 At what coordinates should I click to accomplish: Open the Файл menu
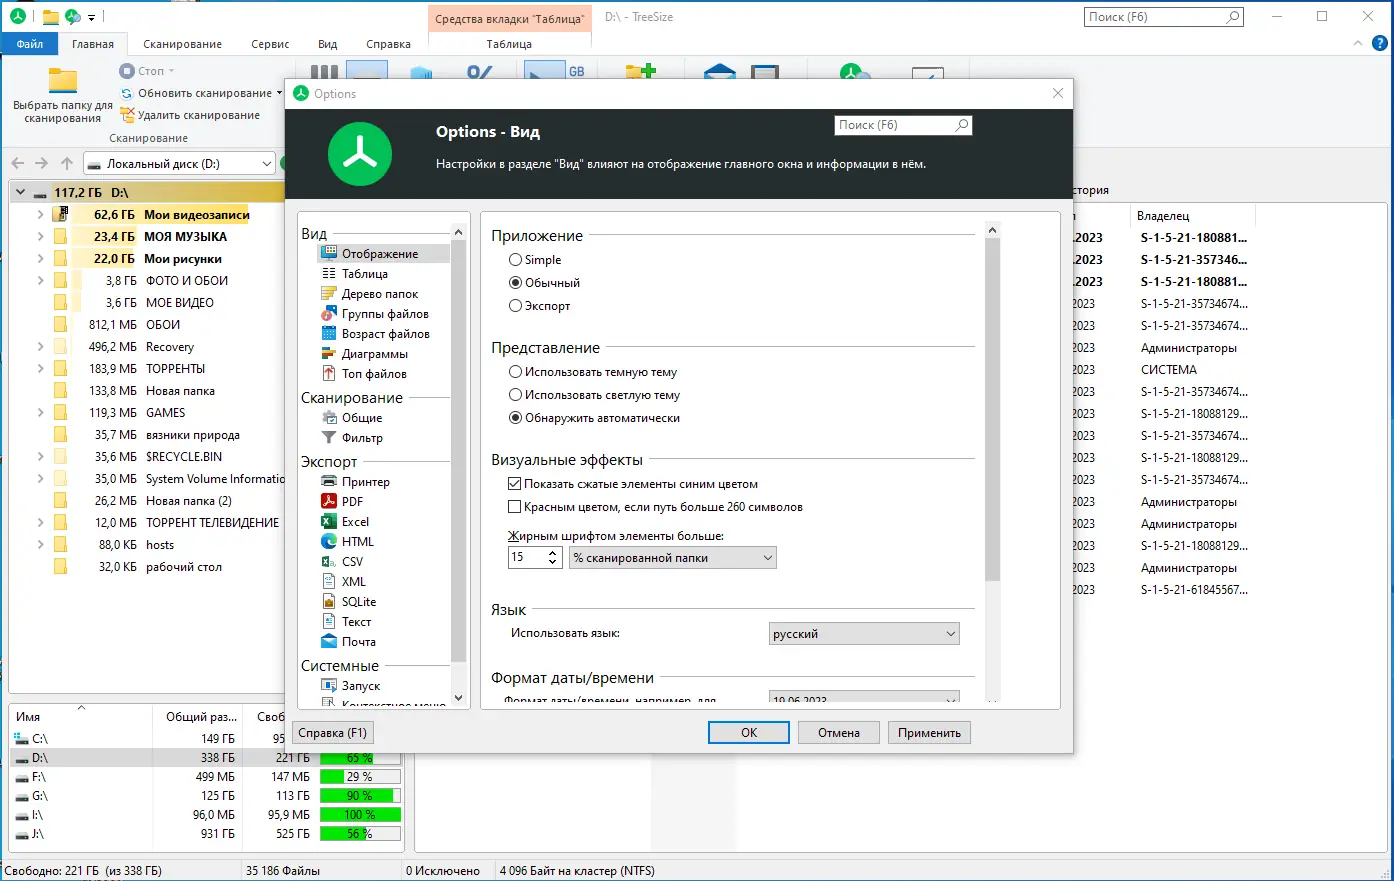[30, 44]
